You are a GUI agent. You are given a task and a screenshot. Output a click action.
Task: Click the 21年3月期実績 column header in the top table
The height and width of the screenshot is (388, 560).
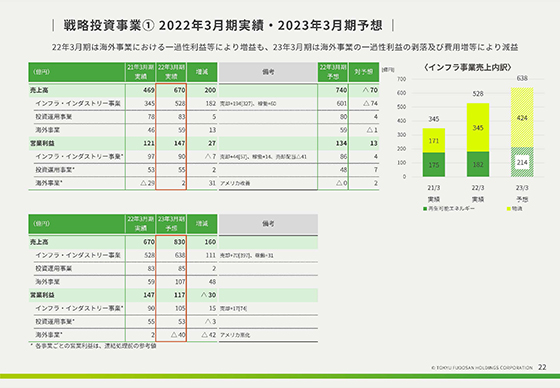(141, 72)
